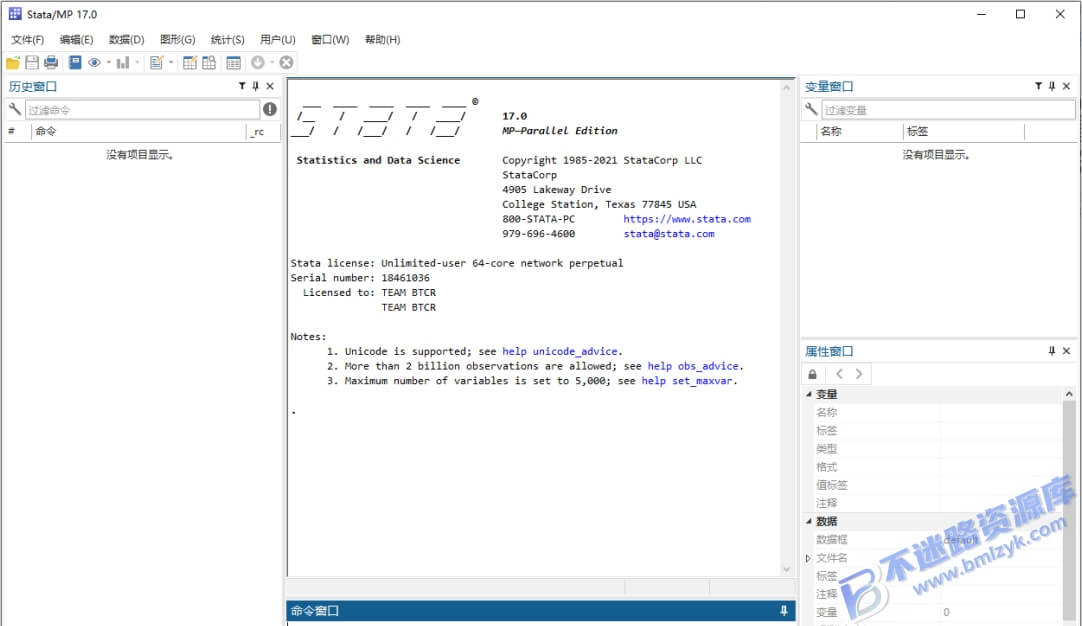Open Viewer icon dropdown arrow
This screenshot has height=626, width=1082.
pyautogui.click(x=108, y=63)
